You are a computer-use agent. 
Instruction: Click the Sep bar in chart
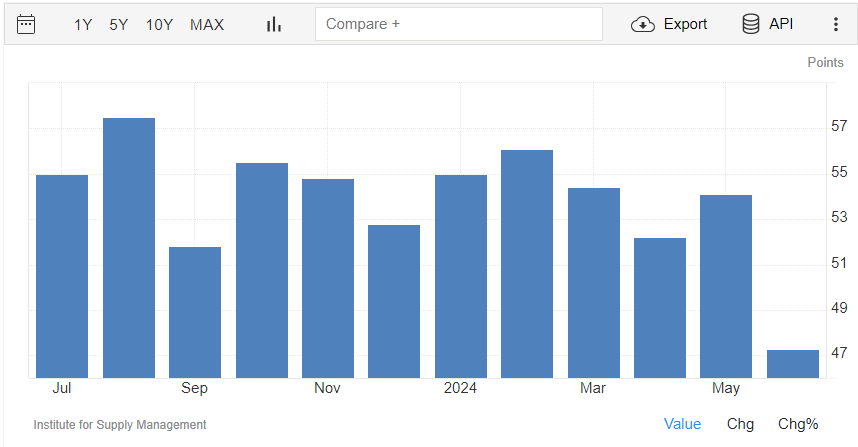click(x=195, y=312)
